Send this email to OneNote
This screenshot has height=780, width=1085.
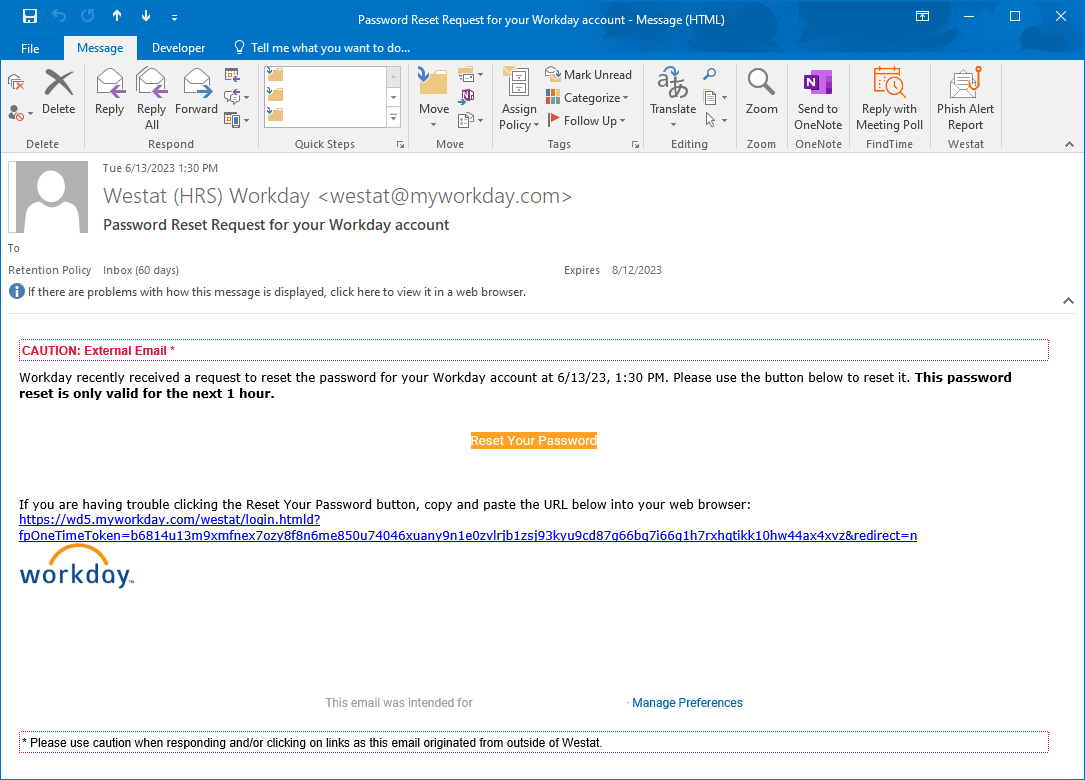(818, 99)
